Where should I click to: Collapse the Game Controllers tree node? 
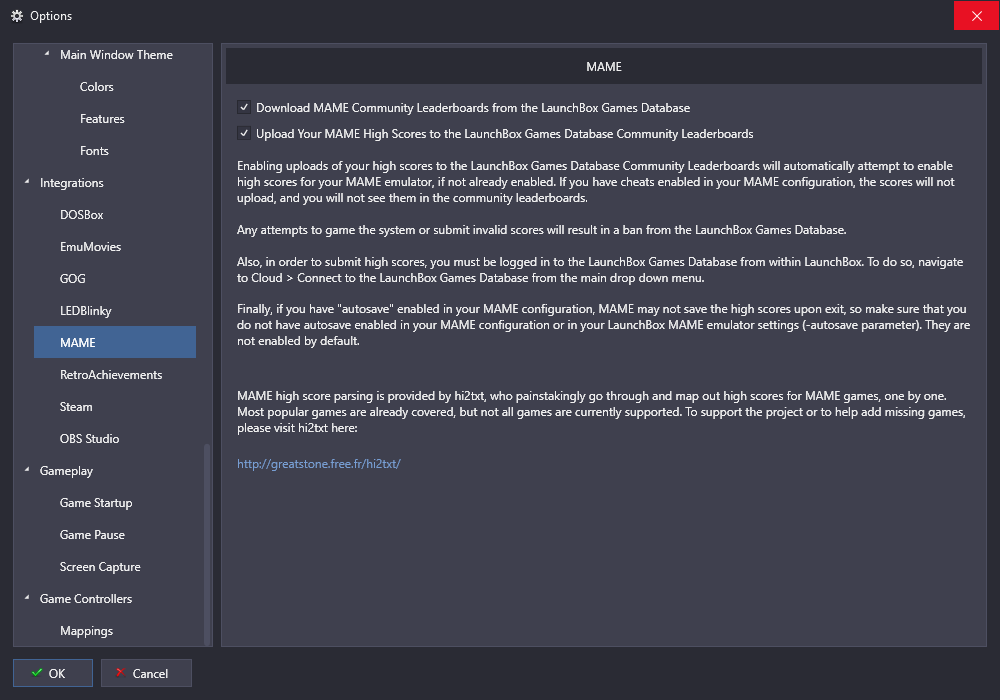click(27, 598)
